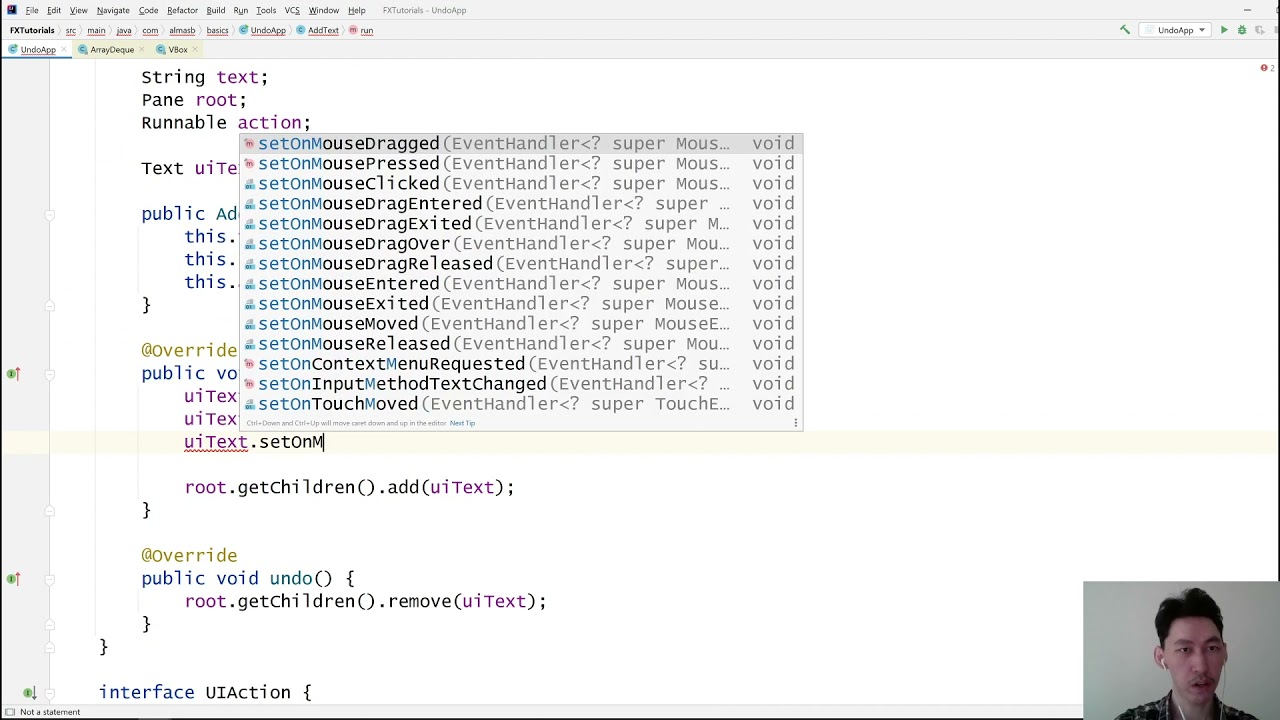Select setOnMouseDragExited completion suggestion
Image resolution: width=1280 pixels, height=720 pixels.
point(520,224)
